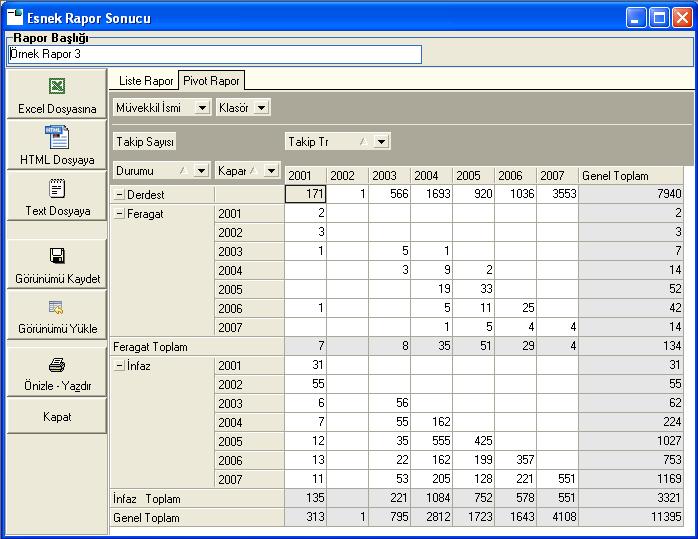Image resolution: width=698 pixels, height=539 pixels.
Task: Click the Görünümü Kaydet label
Action: tap(58, 279)
